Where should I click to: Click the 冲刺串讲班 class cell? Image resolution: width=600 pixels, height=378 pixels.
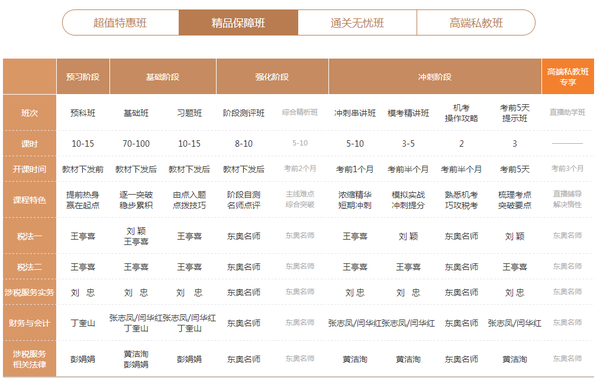tap(355, 113)
